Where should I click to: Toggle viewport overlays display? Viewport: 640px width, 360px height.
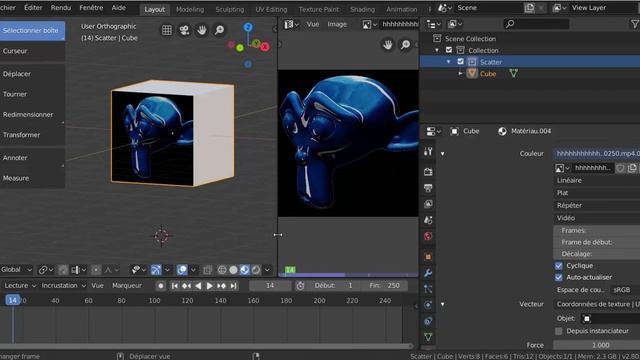click(x=182, y=270)
